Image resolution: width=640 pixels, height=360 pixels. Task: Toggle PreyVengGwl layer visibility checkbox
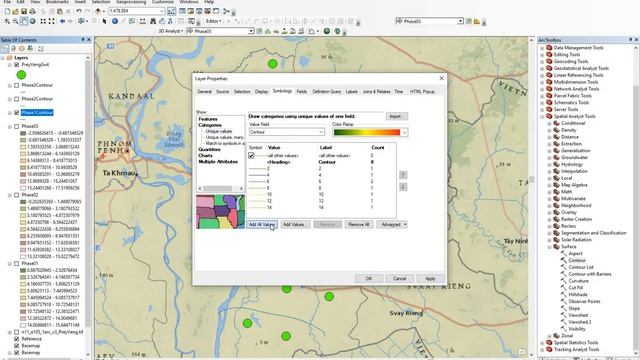(17, 64)
